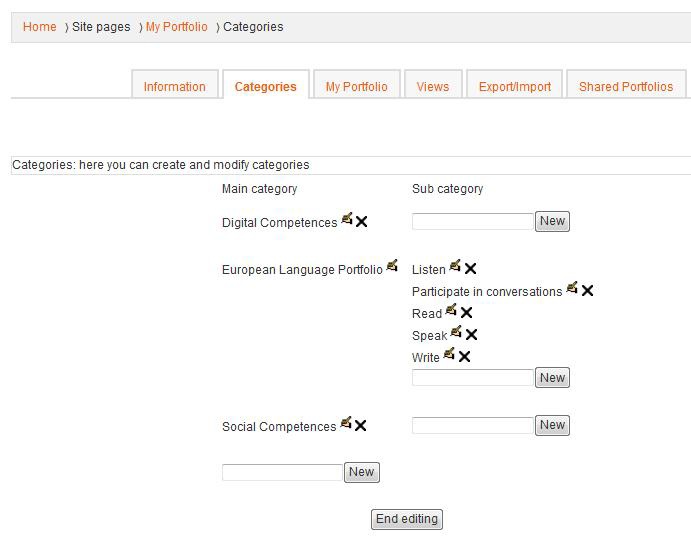Click the Speak subcategory label
The image size is (691, 537).
click(429, 336)
